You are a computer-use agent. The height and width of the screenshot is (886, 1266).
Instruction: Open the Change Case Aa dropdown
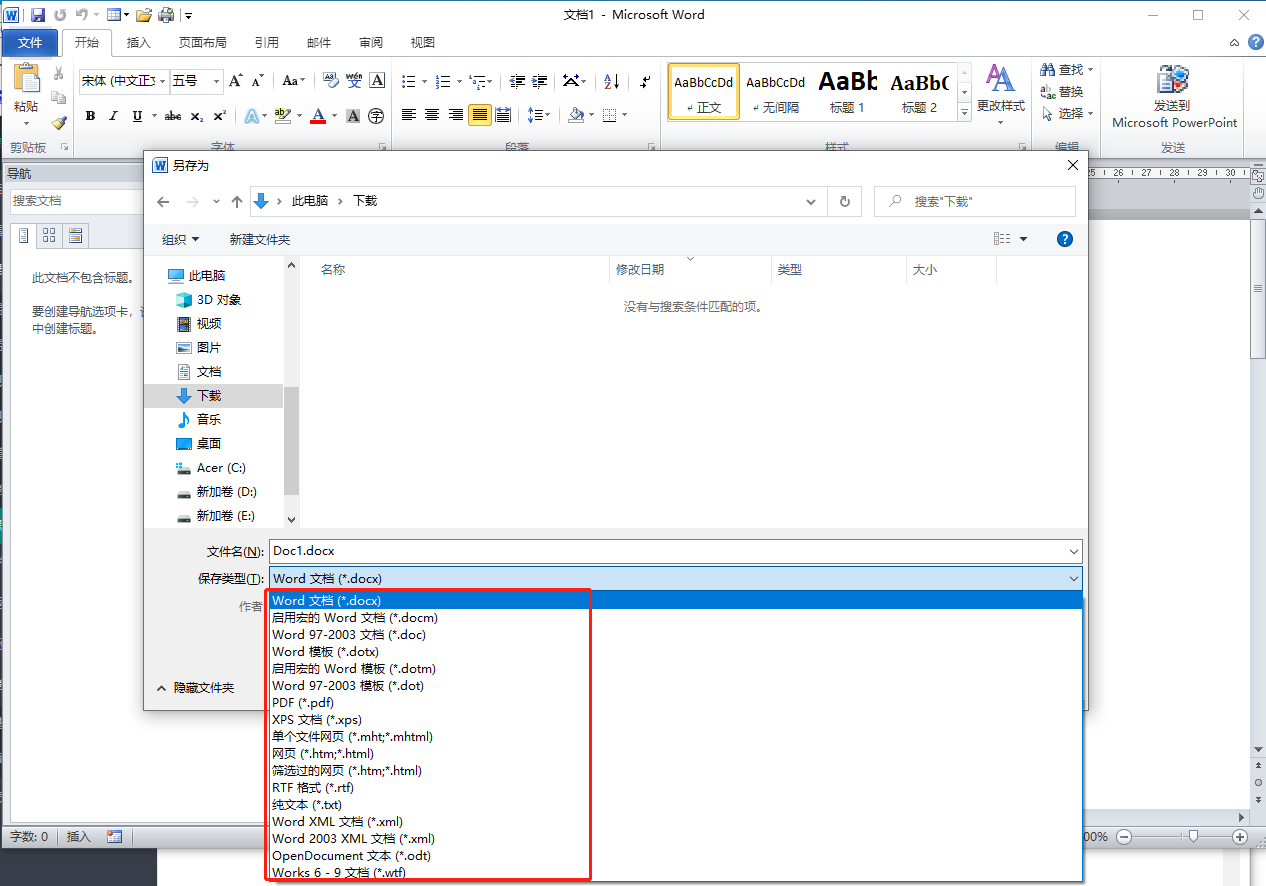(294, 81)
